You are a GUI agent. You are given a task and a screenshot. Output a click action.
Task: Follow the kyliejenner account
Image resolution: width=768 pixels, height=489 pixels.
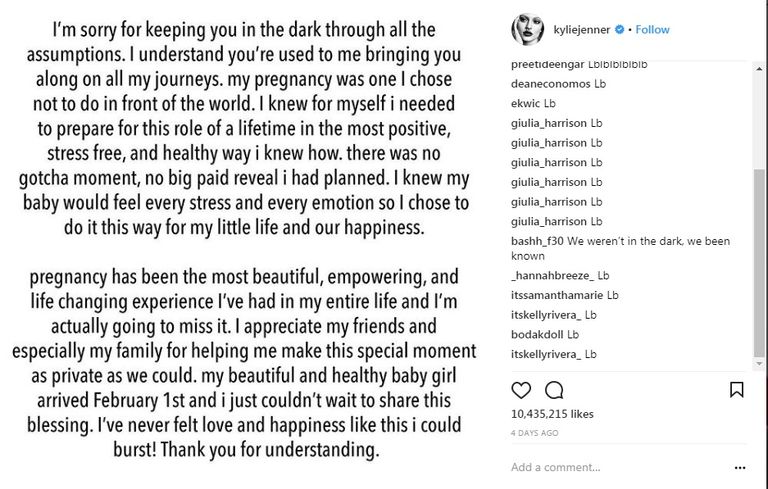click(651, 30)
